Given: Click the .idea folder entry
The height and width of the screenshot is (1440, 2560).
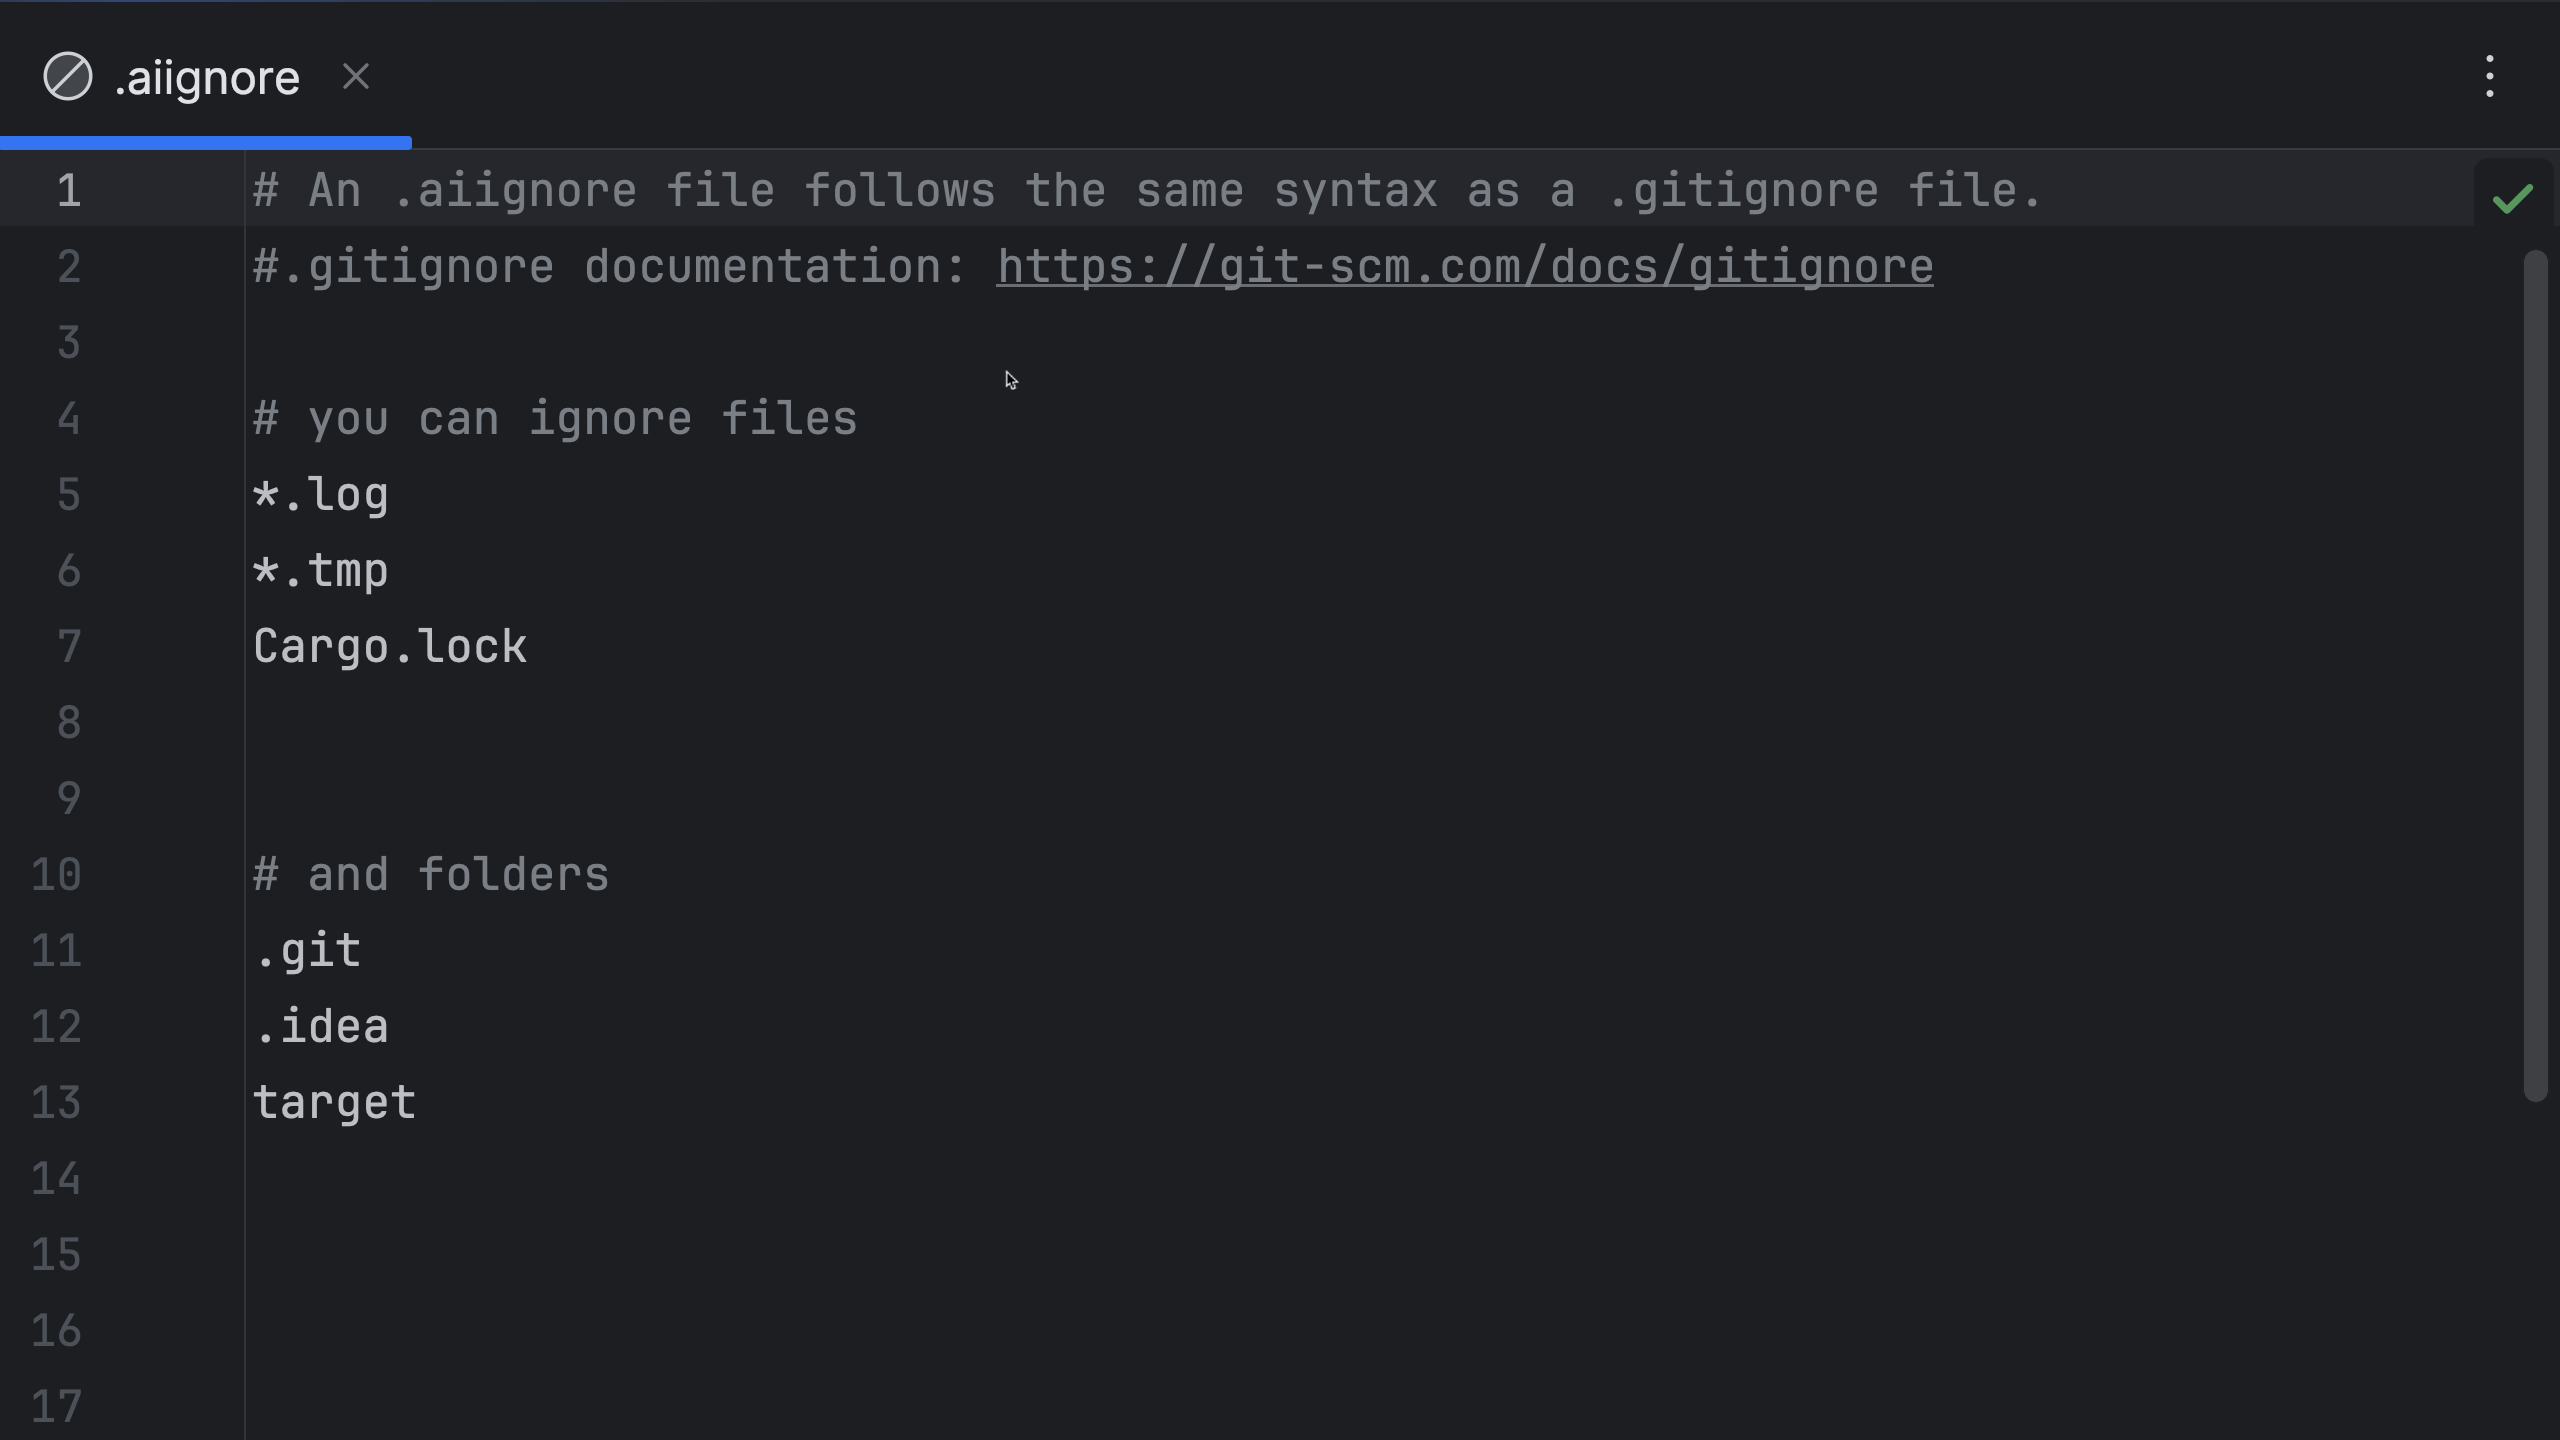Looking at the screenshot, I should [321, 1027].
